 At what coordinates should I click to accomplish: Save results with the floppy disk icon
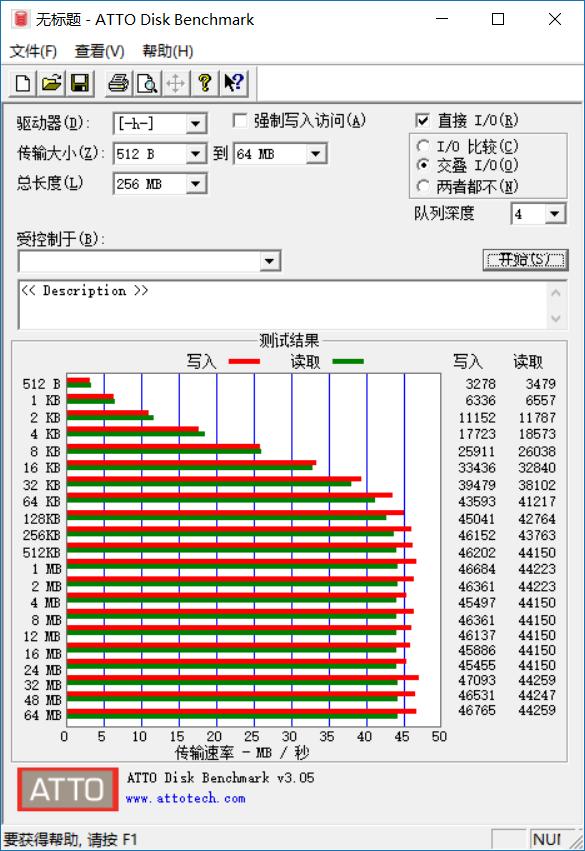[80, 84]
